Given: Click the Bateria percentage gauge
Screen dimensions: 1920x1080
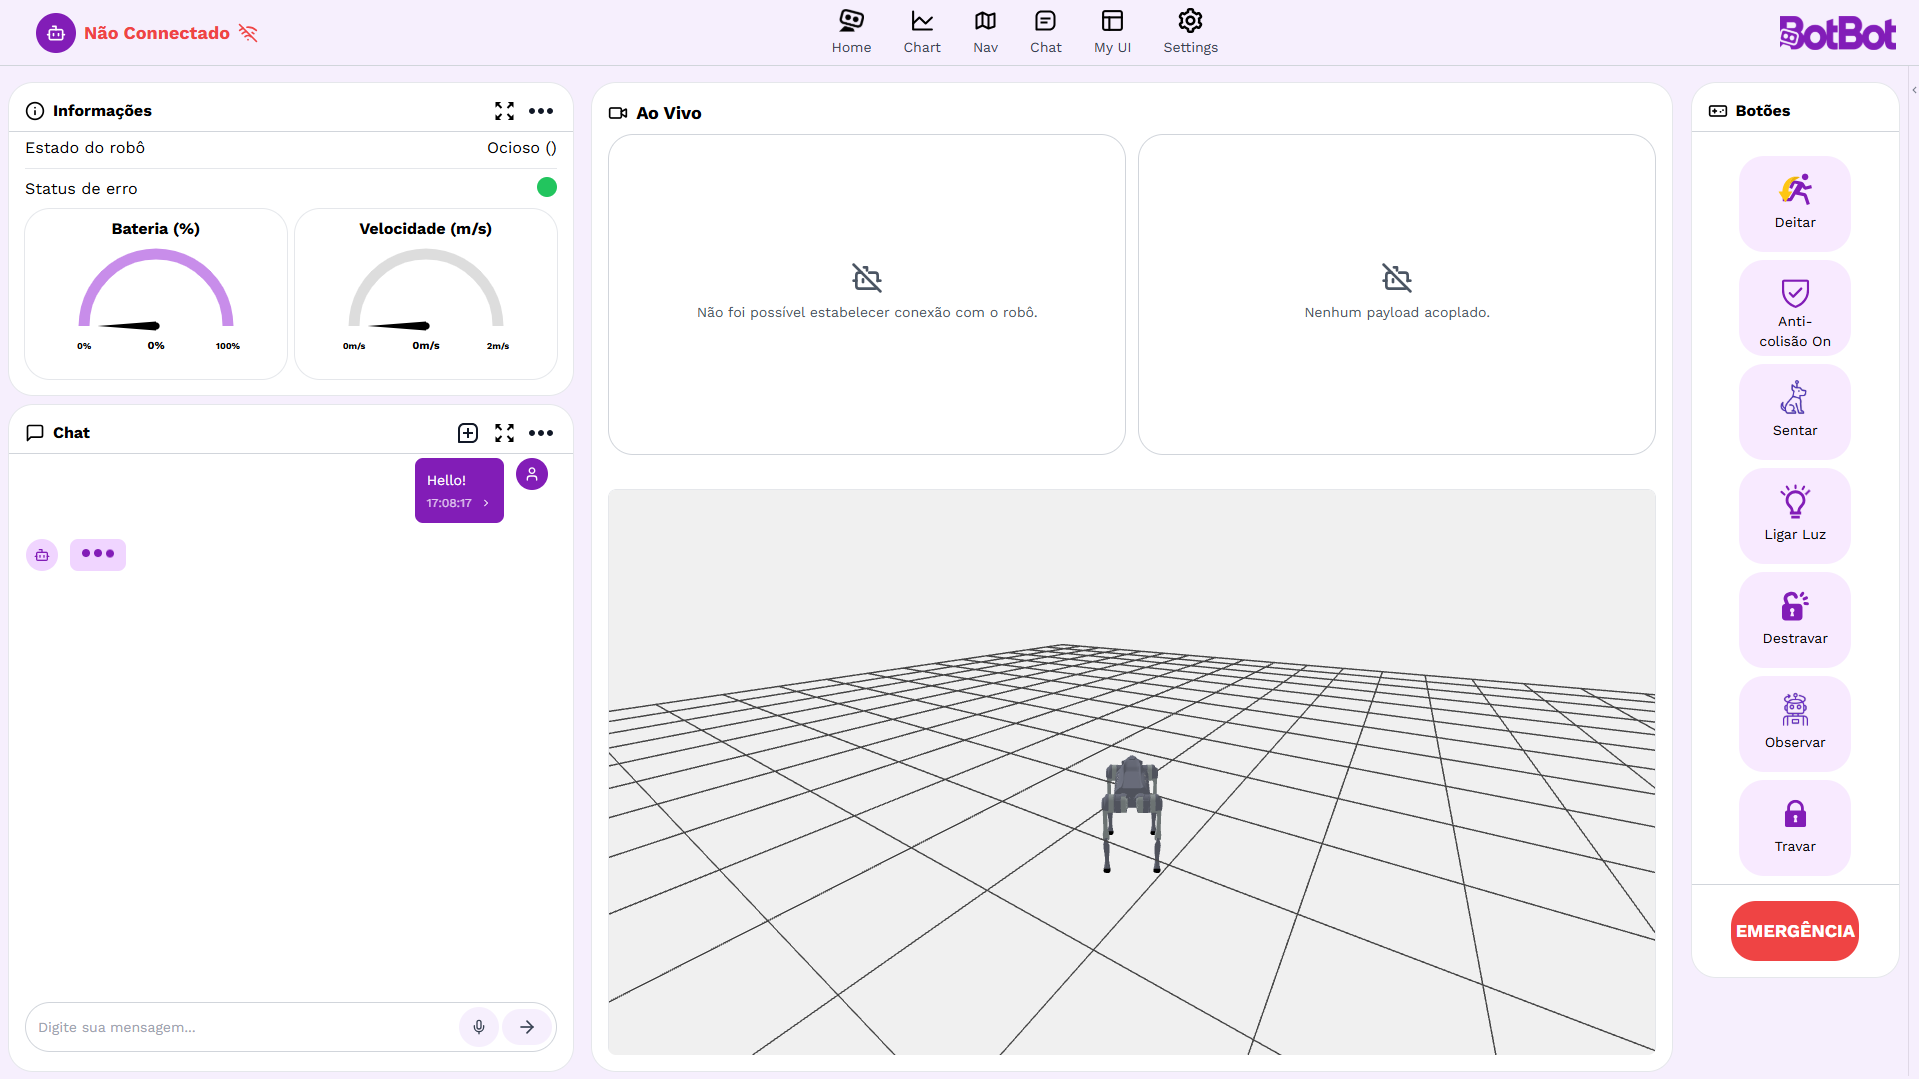Looking at the screenshot, I should click(x=155, y=294).
